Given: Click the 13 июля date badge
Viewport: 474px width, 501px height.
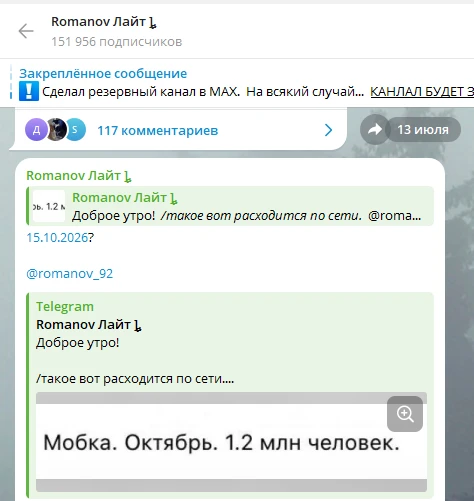Looking at the screenshot, I should click(423, 129).
